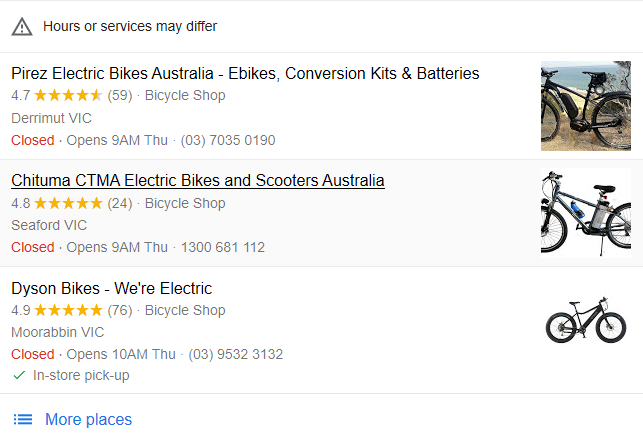Screen dimensions: 643x440
Task: Click the More places link
Action: [x=88, y=420]
